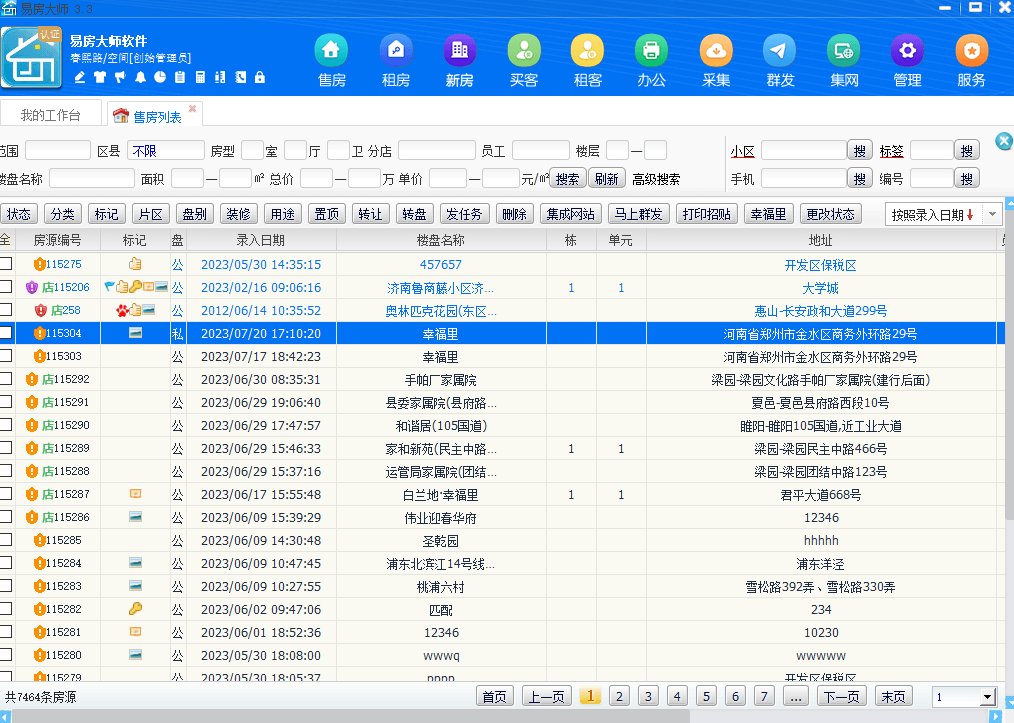
Task: Close the search filter panel with the blue X
Action: coord(1004,141)
